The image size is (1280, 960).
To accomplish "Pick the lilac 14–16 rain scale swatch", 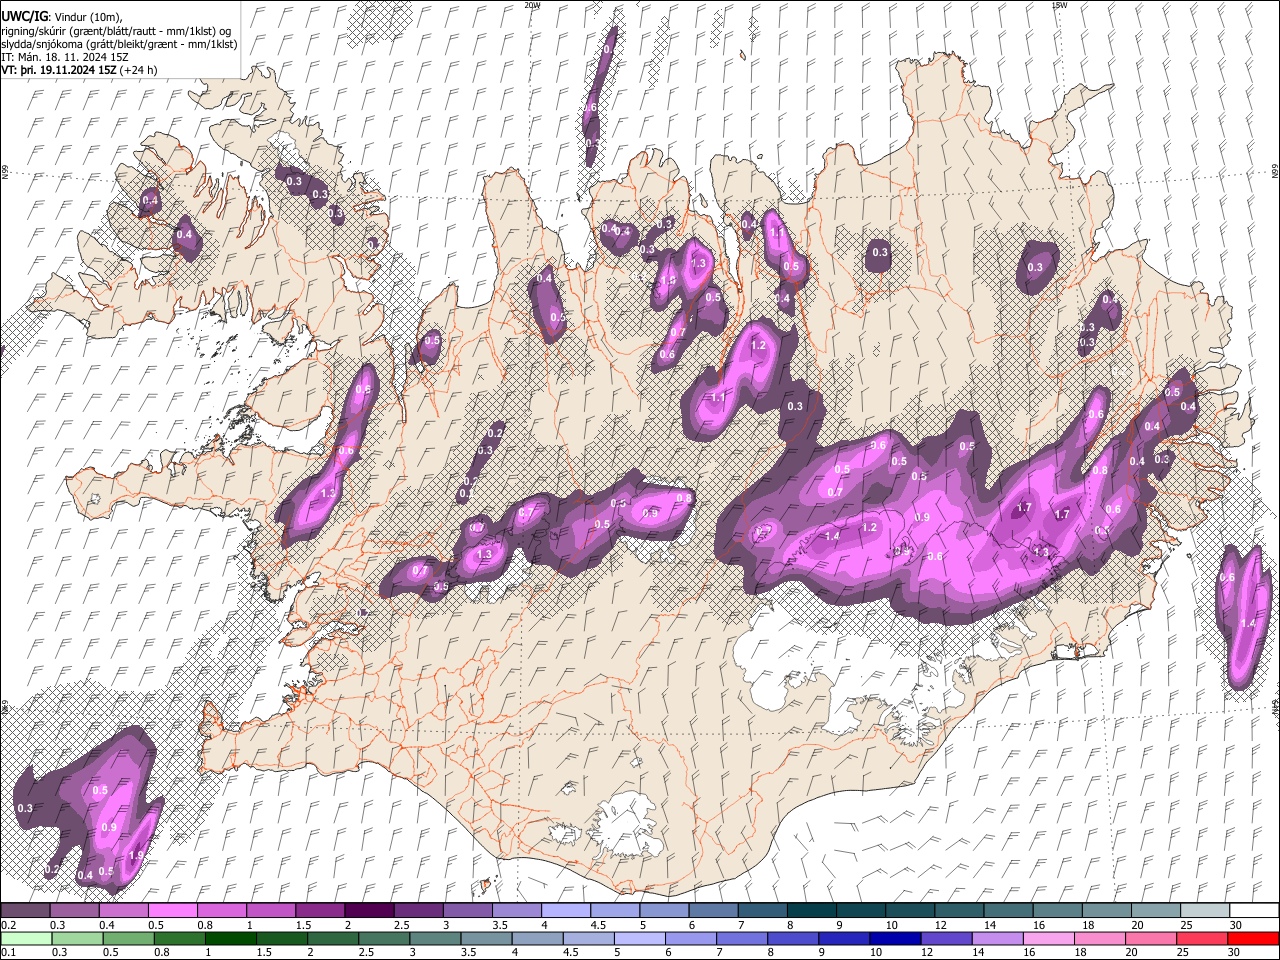I will coord(997,938).
